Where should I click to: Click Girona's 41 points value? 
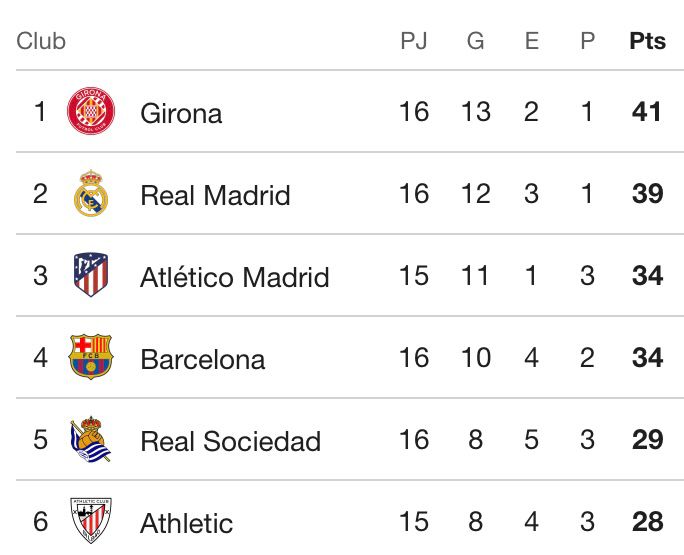647,111
